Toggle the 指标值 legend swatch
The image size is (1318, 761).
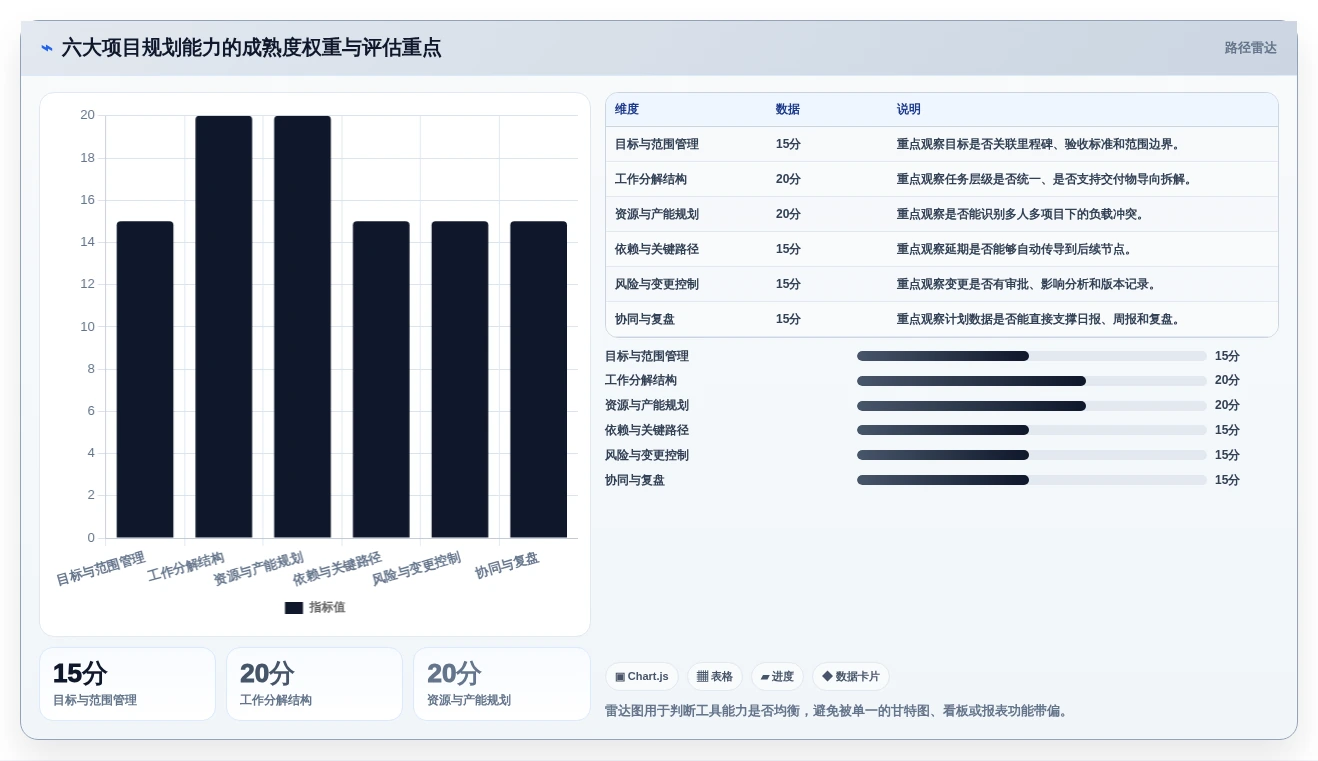click(x=294, y=608)
